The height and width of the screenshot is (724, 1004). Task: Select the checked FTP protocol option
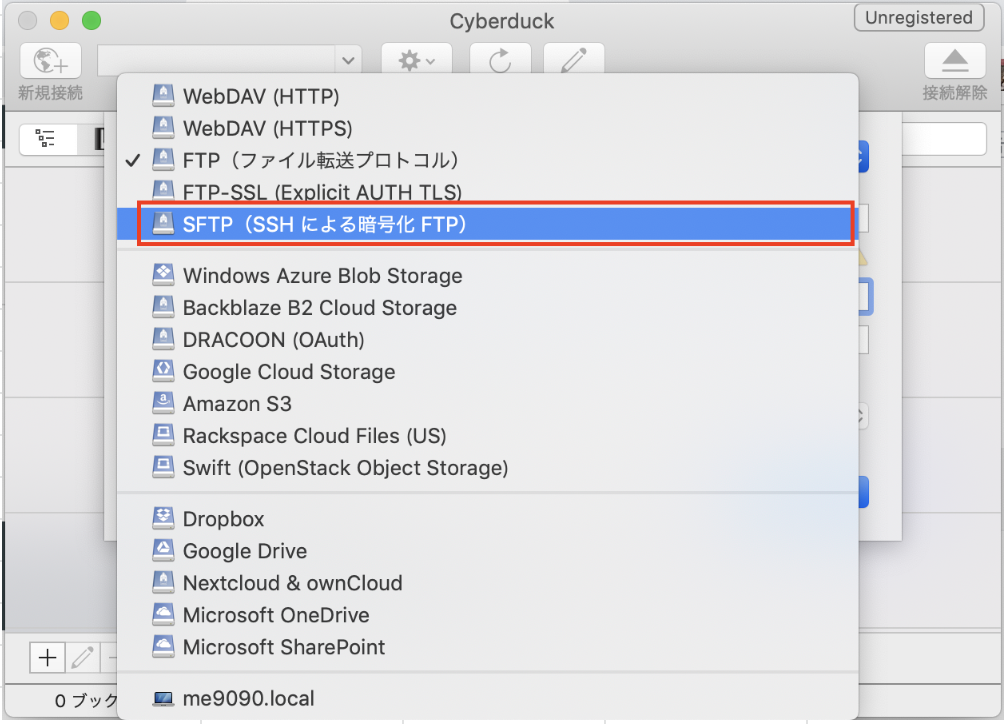pyautogui.click(x=487, y=160)
